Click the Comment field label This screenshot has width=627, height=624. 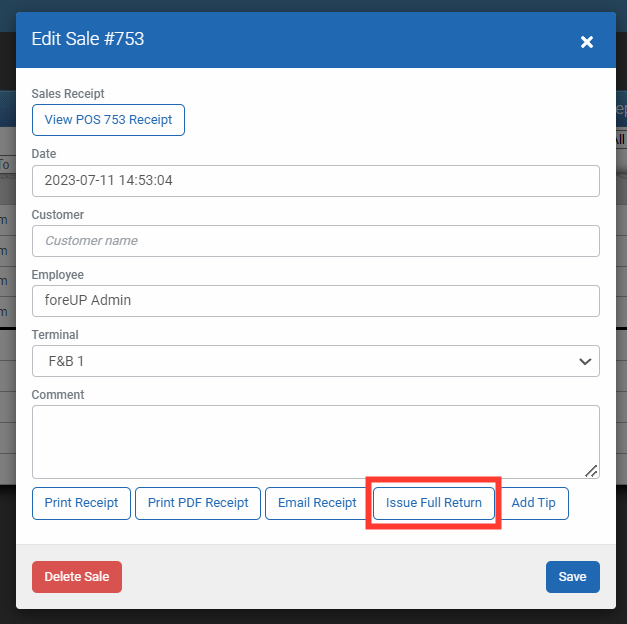point(58,395)
